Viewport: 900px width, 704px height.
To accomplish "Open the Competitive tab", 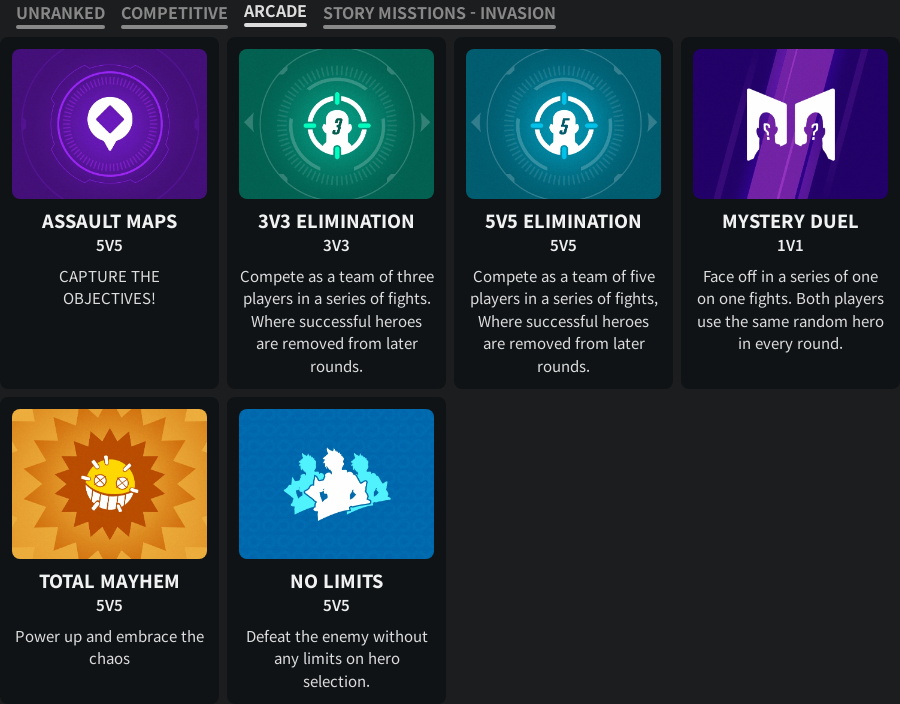I will 174,13.
